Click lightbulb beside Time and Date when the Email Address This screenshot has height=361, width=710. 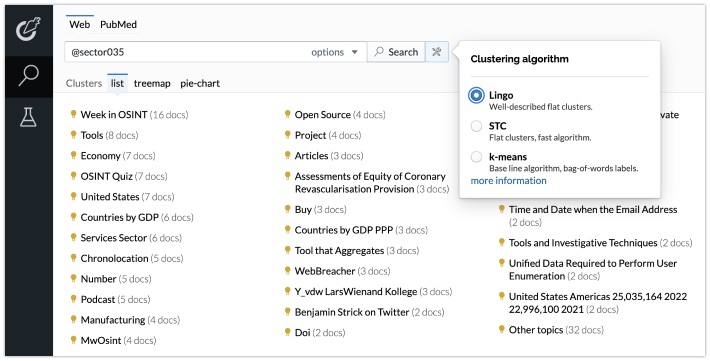(x=501, y=208)
